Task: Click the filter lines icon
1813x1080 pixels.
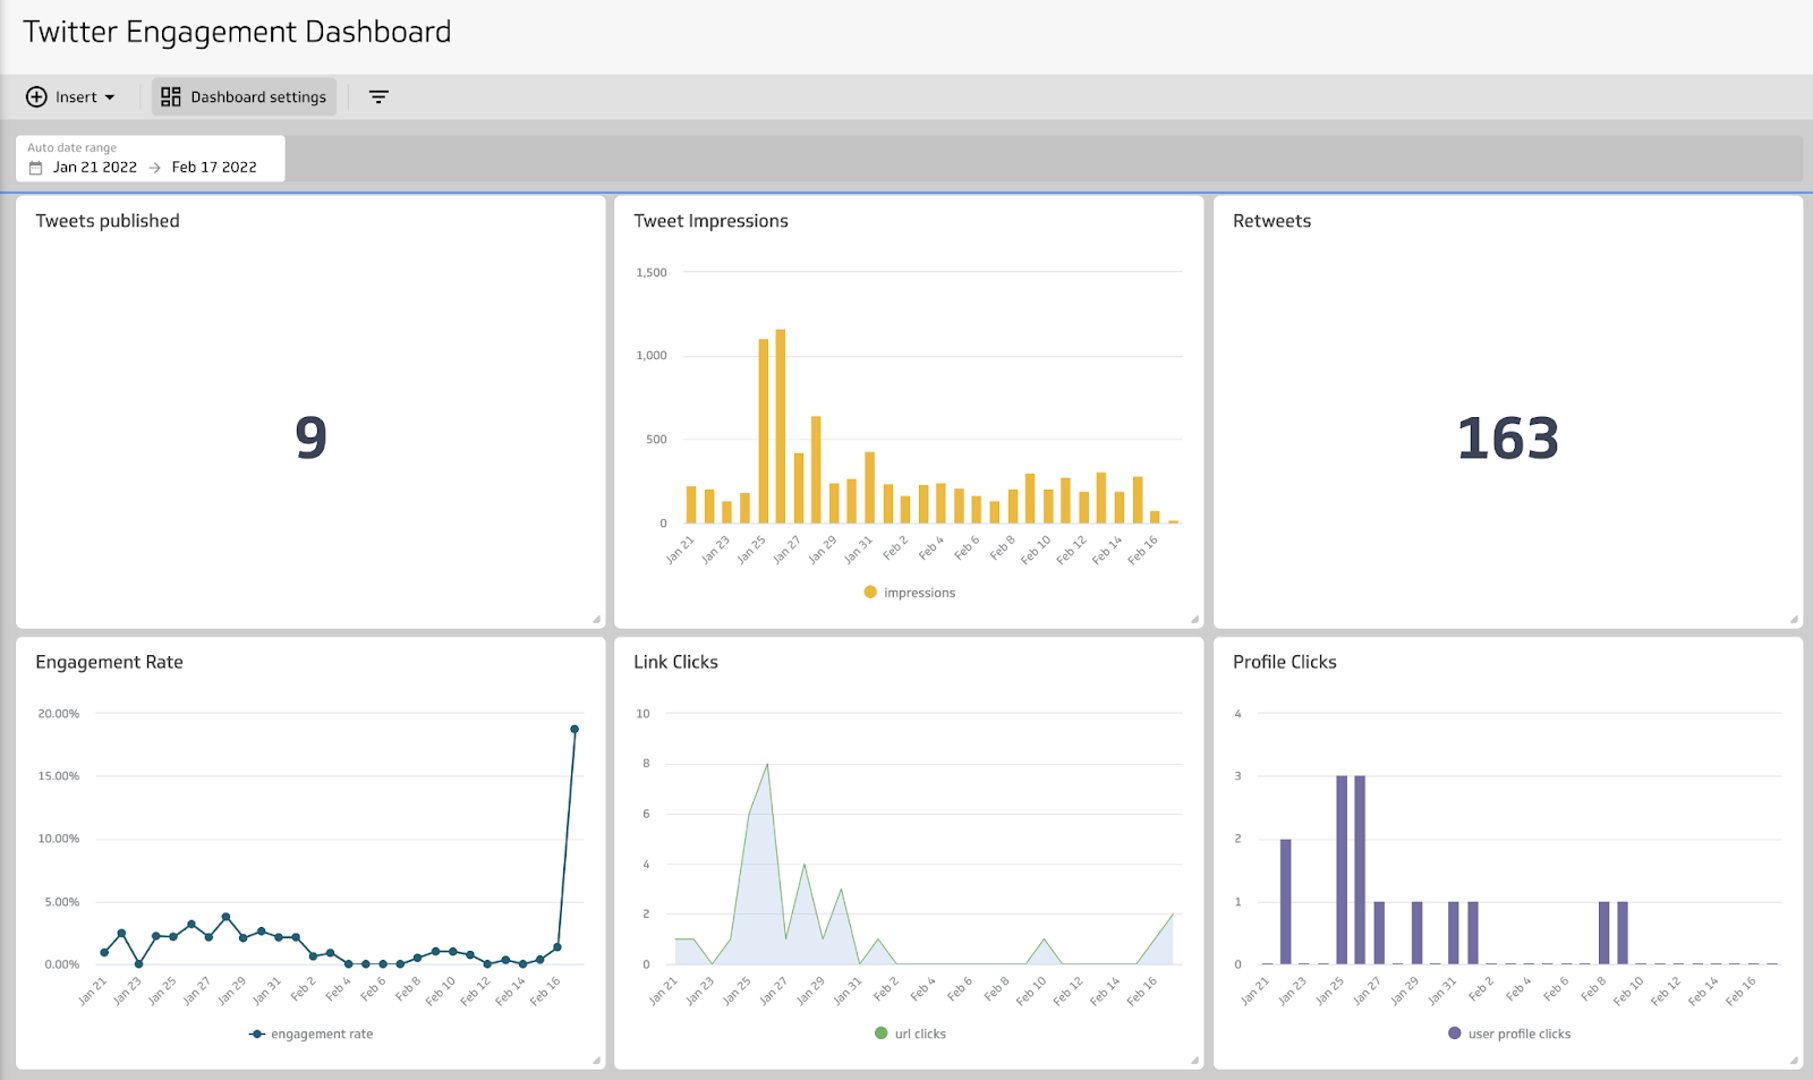Action: [x=378, y=97]
